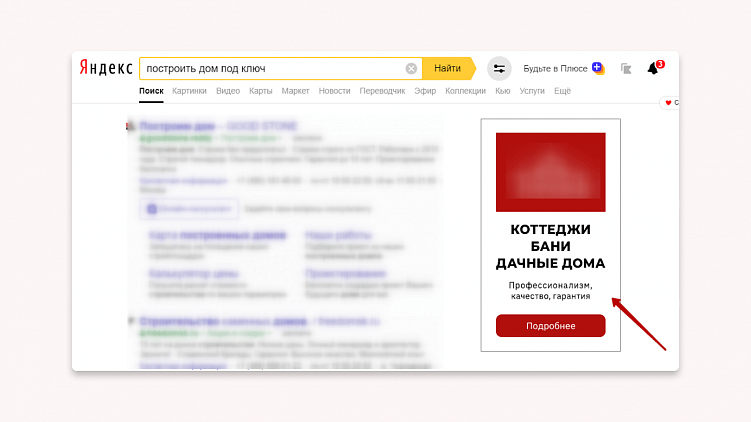The width and height of the screenshot is (751, 422).
Task: Click the text 'Профессионализм, качество, гарантия'
Action: click(551, 291)
